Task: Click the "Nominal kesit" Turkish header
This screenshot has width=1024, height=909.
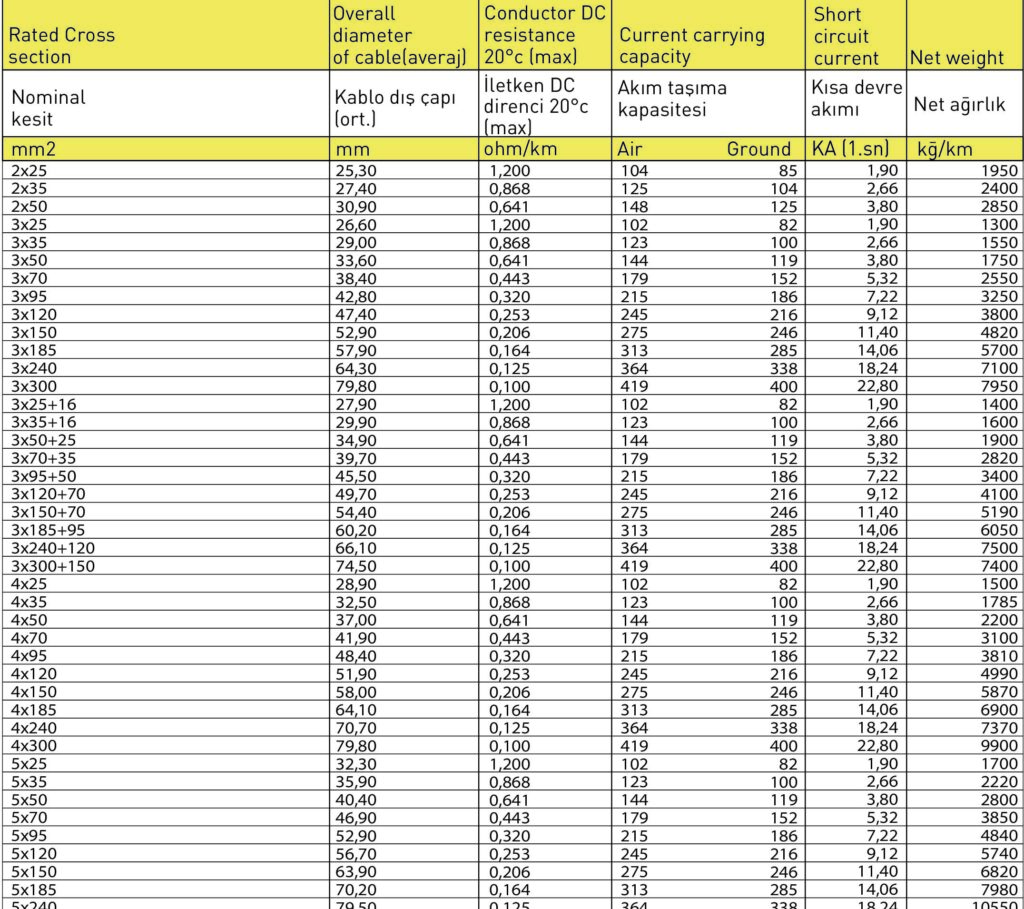Action: point(48,108)
